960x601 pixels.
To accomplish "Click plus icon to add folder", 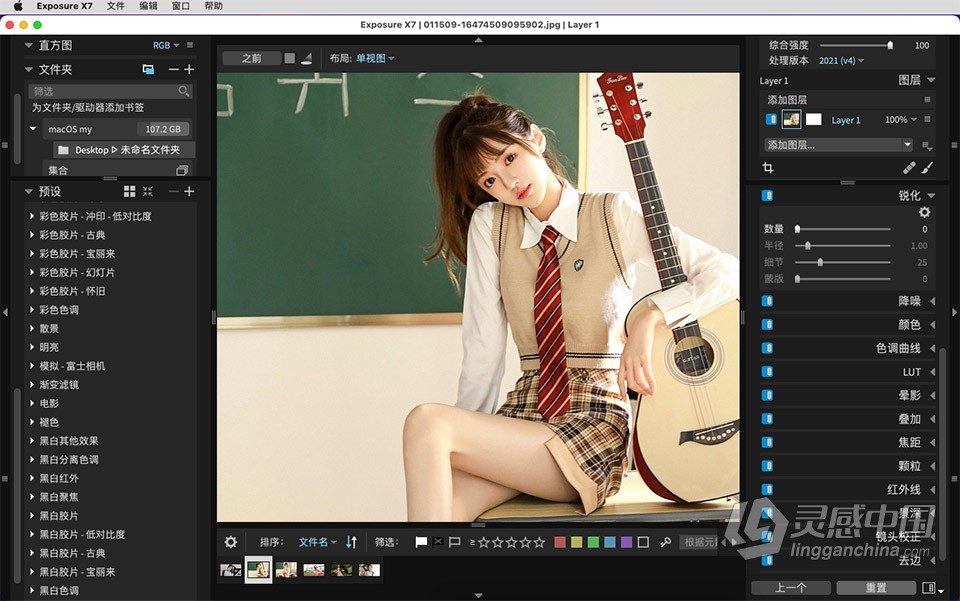I will (189, 69).
